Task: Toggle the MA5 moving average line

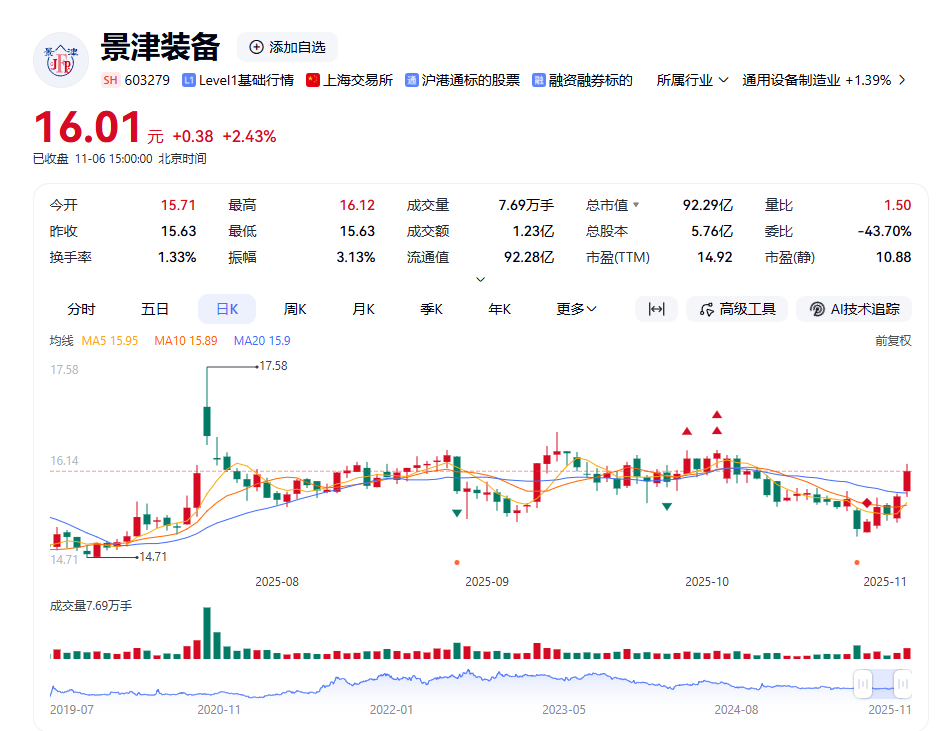Action: [x=109, y=341]
